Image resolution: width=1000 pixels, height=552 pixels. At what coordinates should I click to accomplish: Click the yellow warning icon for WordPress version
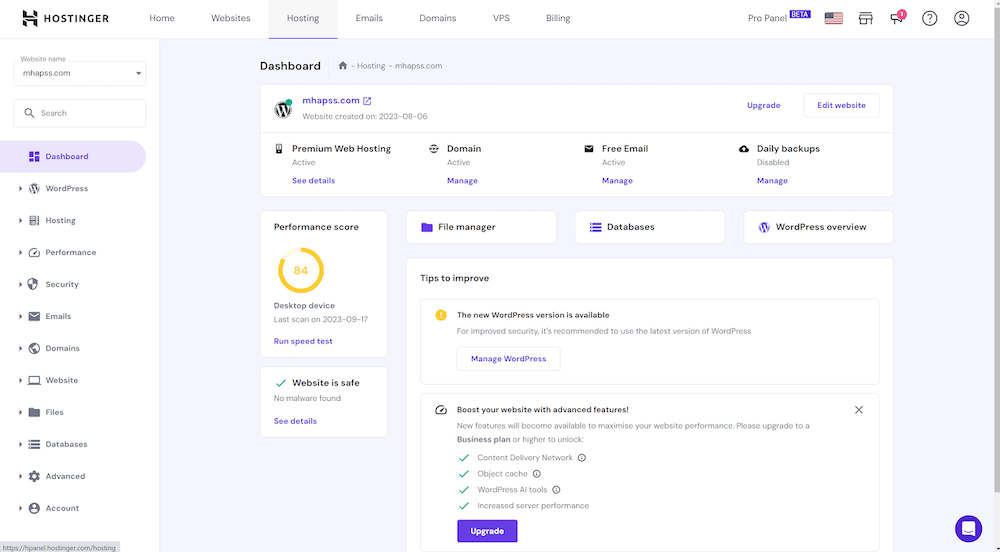[441, 315]
